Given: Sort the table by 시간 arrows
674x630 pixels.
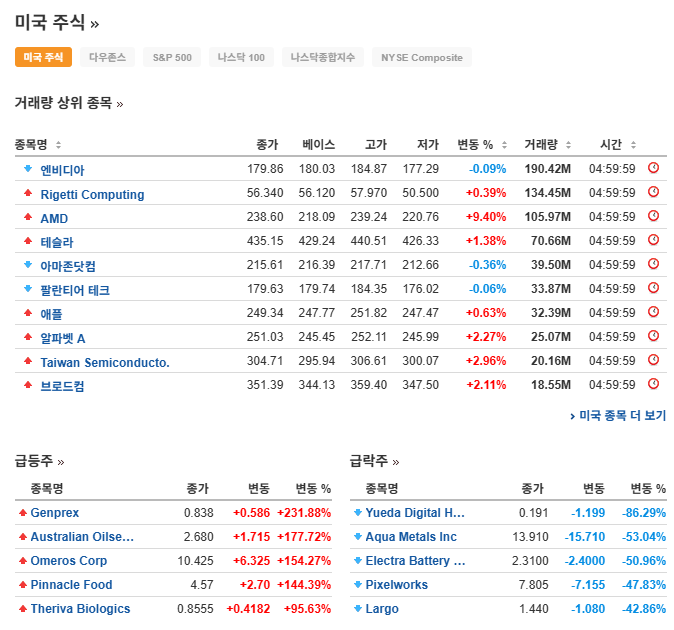Looking at the screenshot, I should 633,145.
